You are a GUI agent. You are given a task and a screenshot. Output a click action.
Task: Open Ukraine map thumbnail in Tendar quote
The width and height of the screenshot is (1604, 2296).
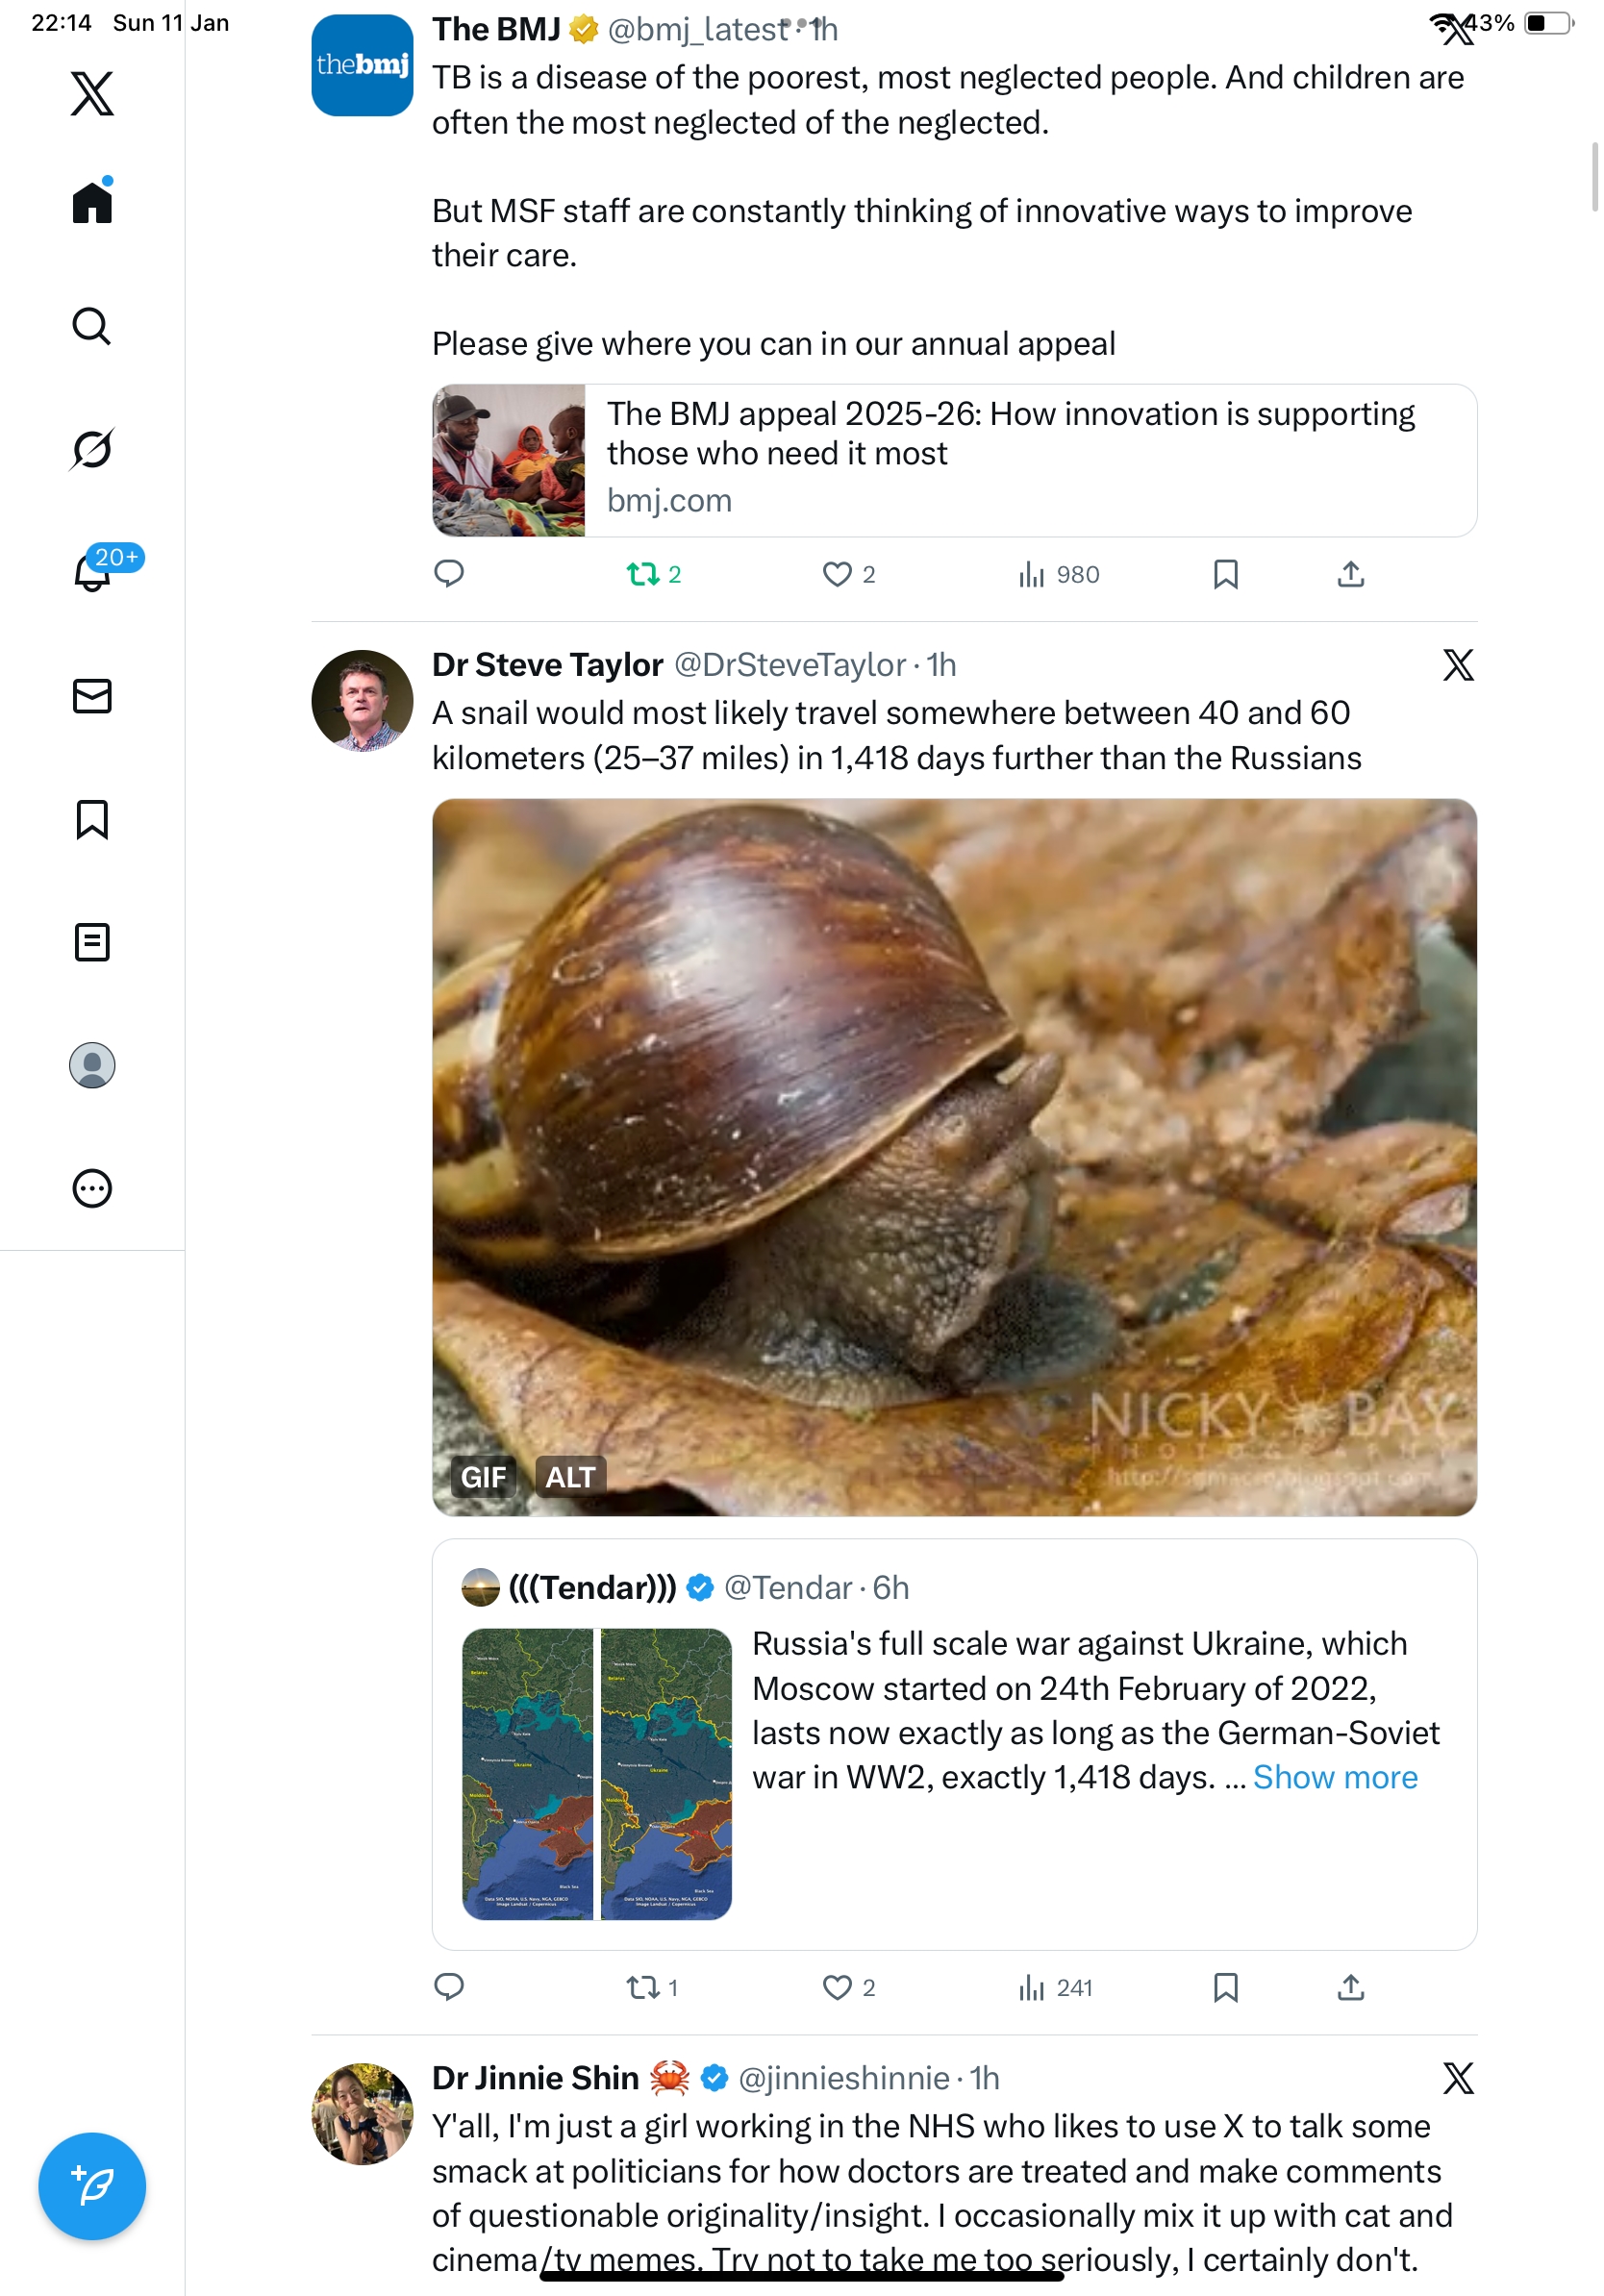click(596, 1773)
